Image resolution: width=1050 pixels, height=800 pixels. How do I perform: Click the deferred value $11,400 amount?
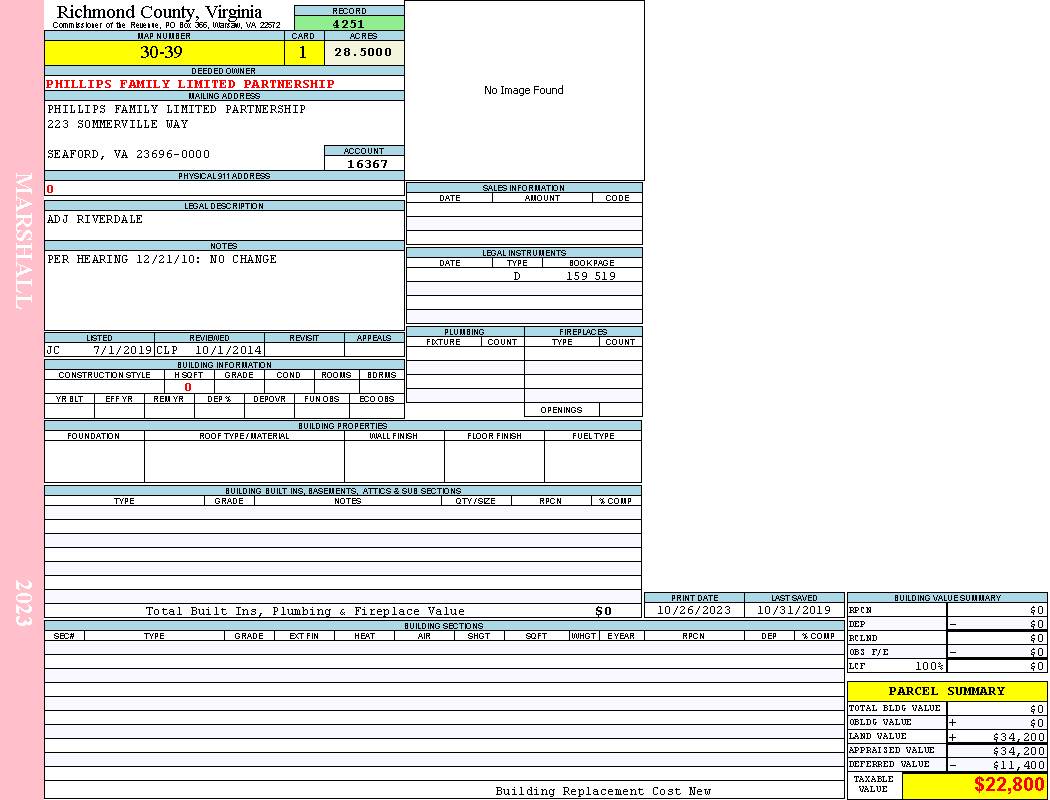click(x=1018, y=765)
